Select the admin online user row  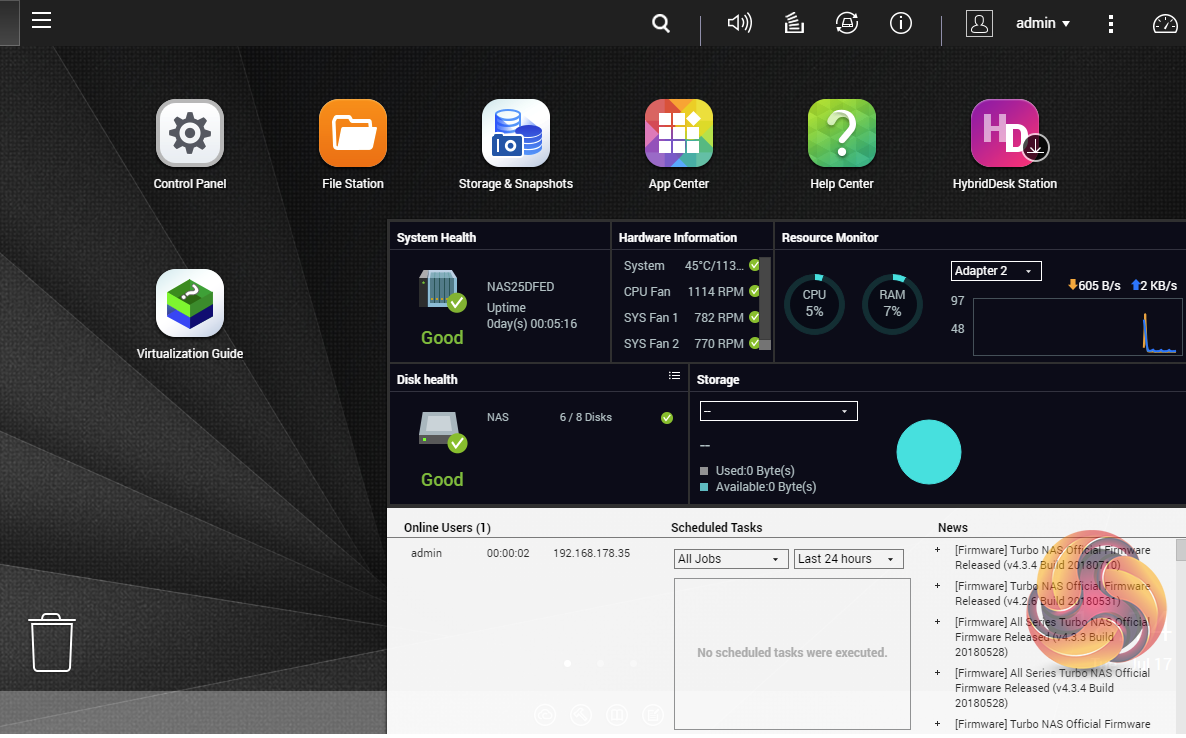[x=520, y=554]
